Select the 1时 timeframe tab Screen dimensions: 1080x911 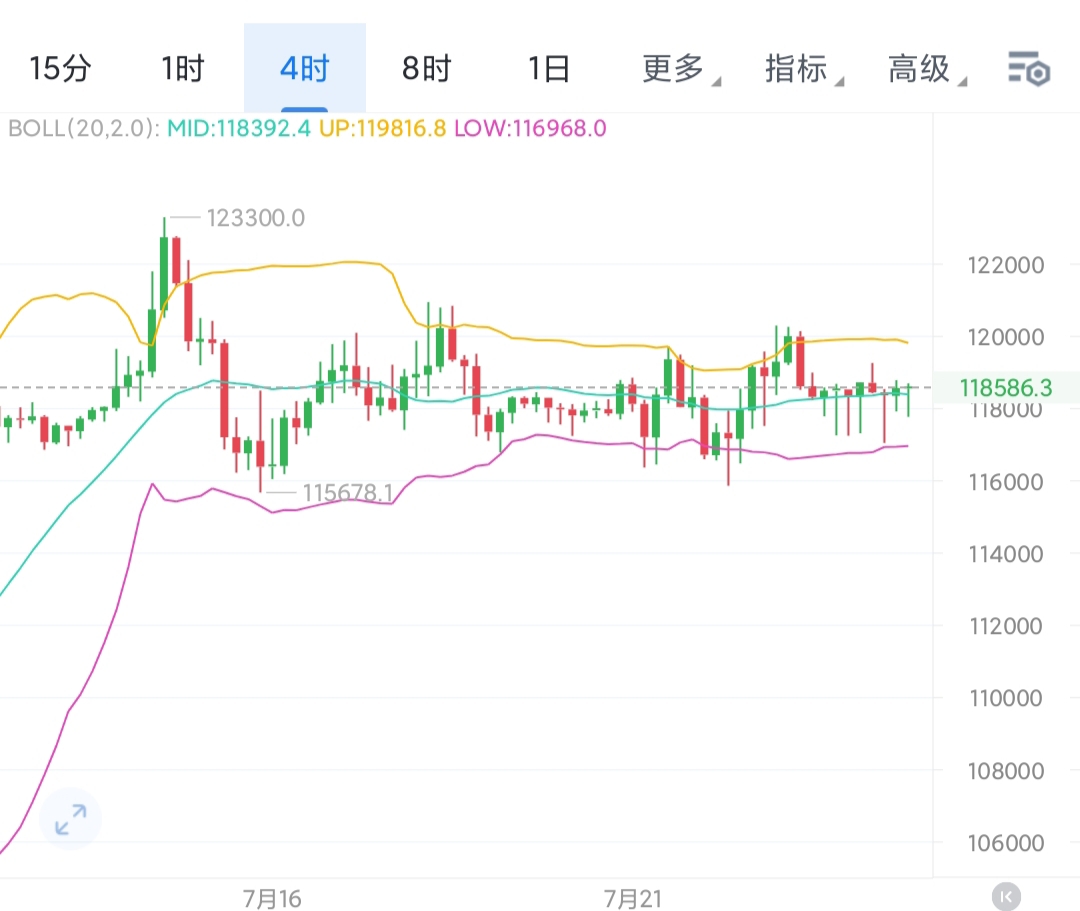(182, 69)
